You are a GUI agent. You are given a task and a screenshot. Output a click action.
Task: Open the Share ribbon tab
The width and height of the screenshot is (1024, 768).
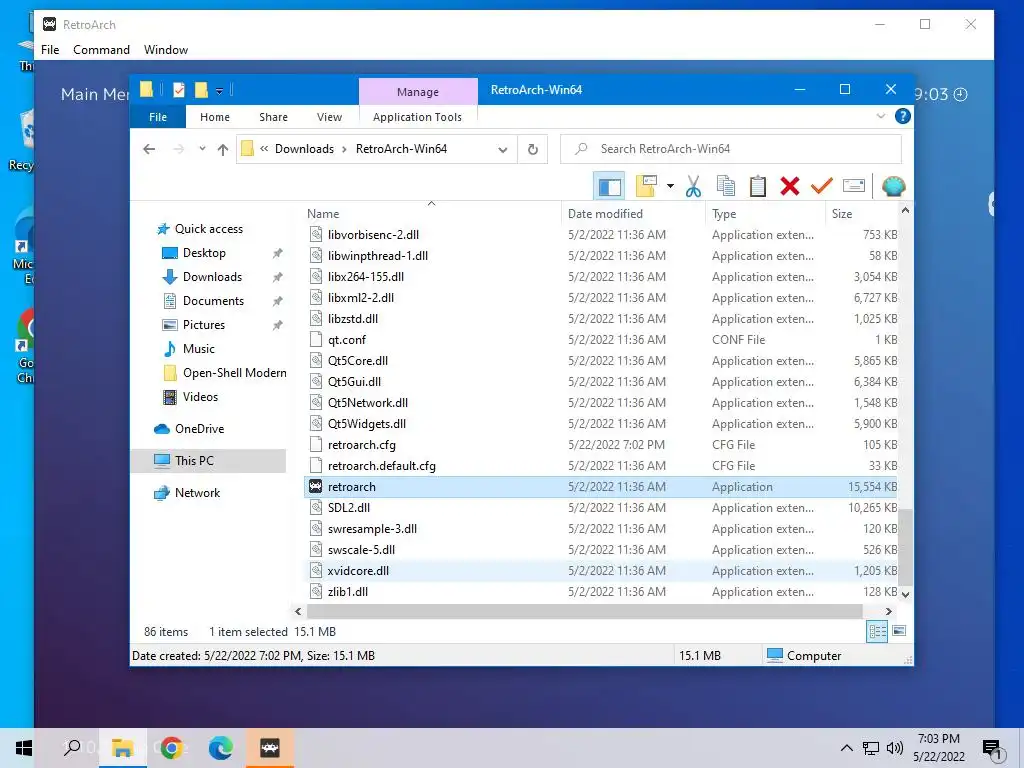click(273, 117)
